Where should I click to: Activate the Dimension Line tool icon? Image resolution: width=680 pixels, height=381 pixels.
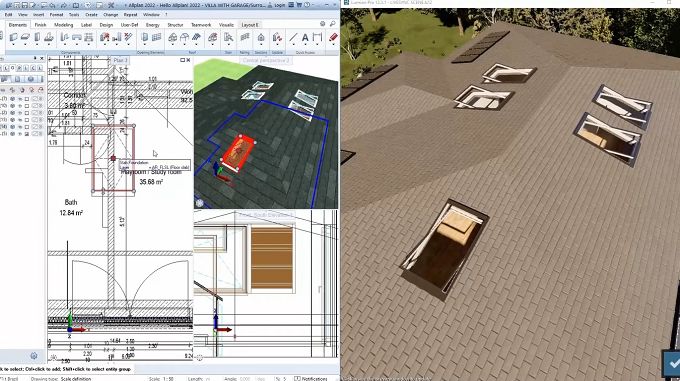tap(317, 38)
